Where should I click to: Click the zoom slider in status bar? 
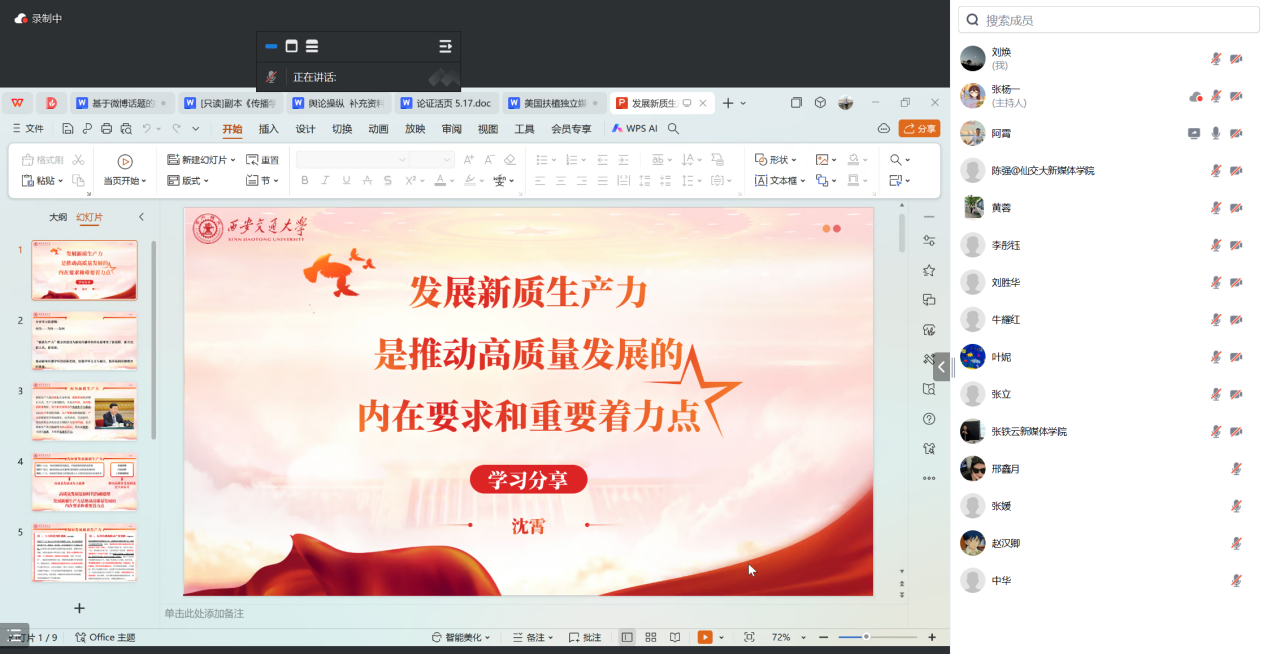[x=866, y=637]
